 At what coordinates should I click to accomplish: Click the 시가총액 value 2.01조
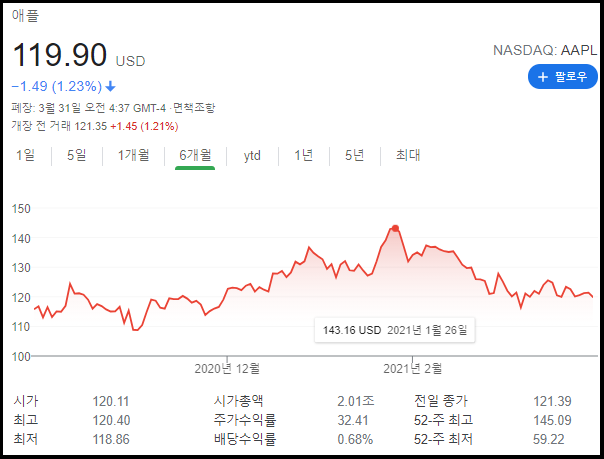pyautogui.click(x=356, y=401)
